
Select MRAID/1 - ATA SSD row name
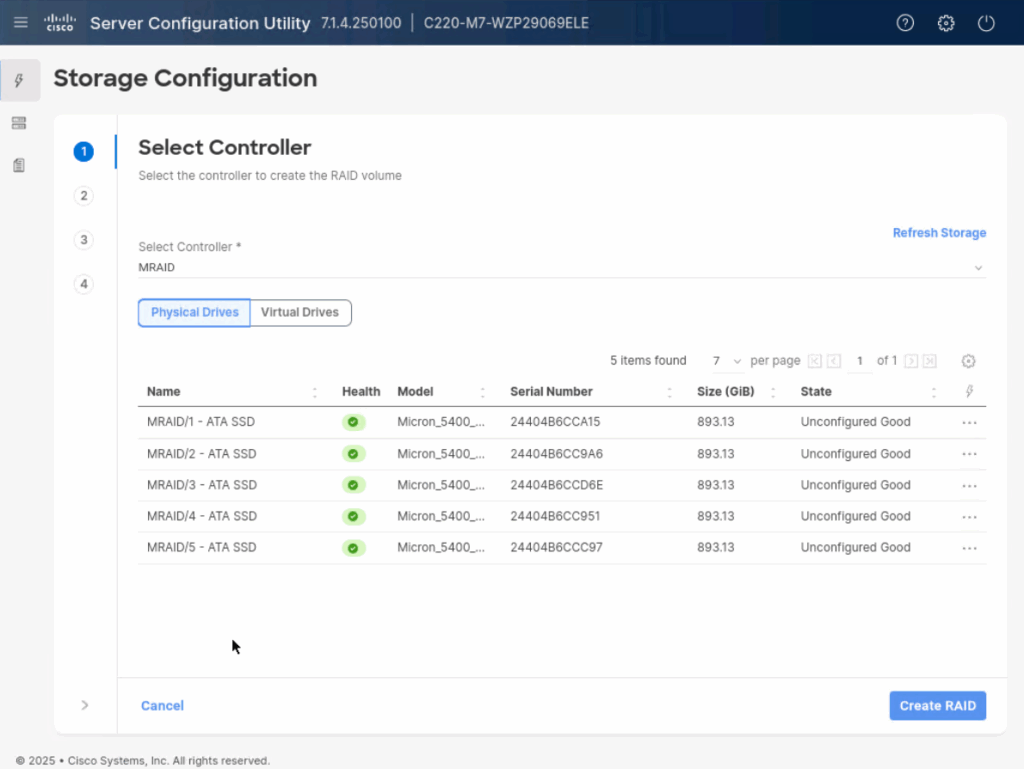[201, 422]
